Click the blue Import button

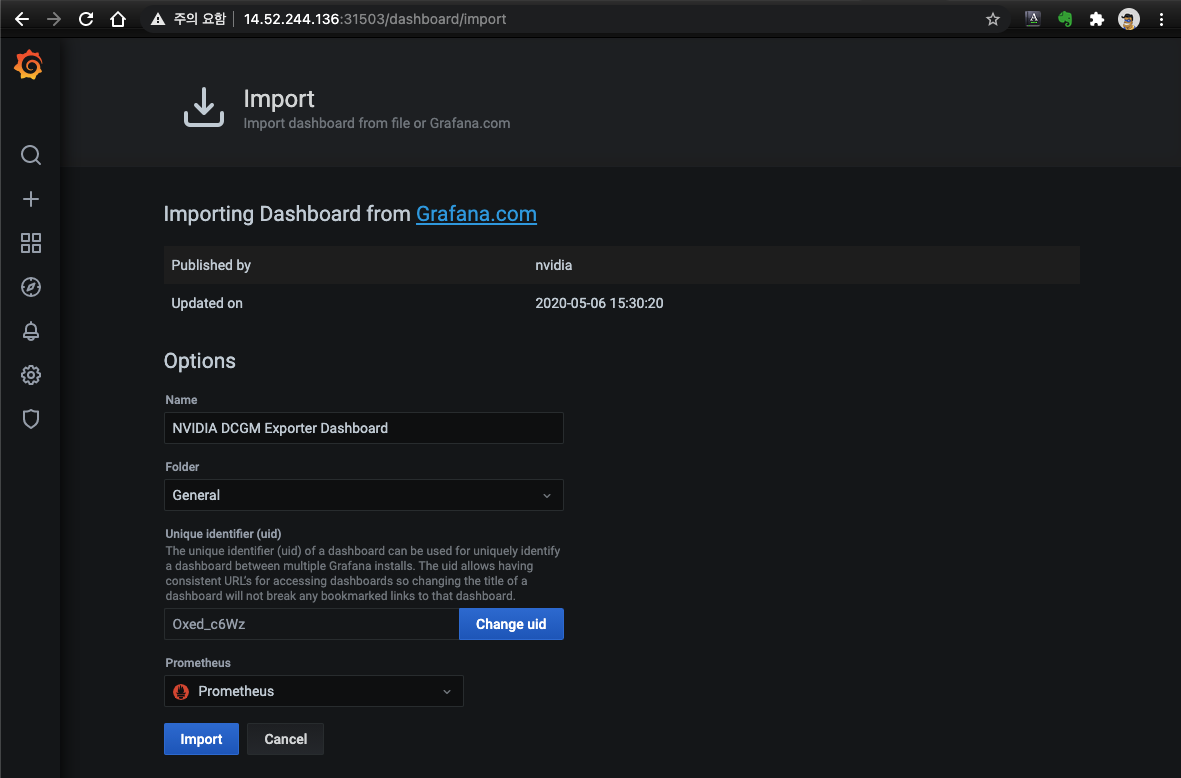click(x=201, y=739)
